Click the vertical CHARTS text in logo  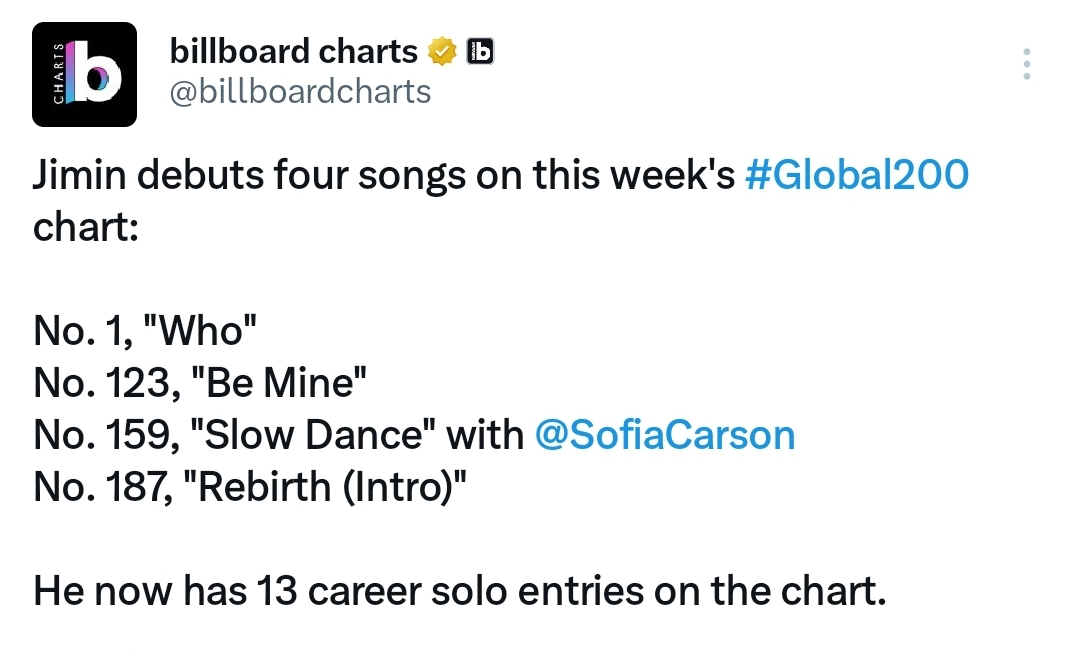[x=59, y=74]
